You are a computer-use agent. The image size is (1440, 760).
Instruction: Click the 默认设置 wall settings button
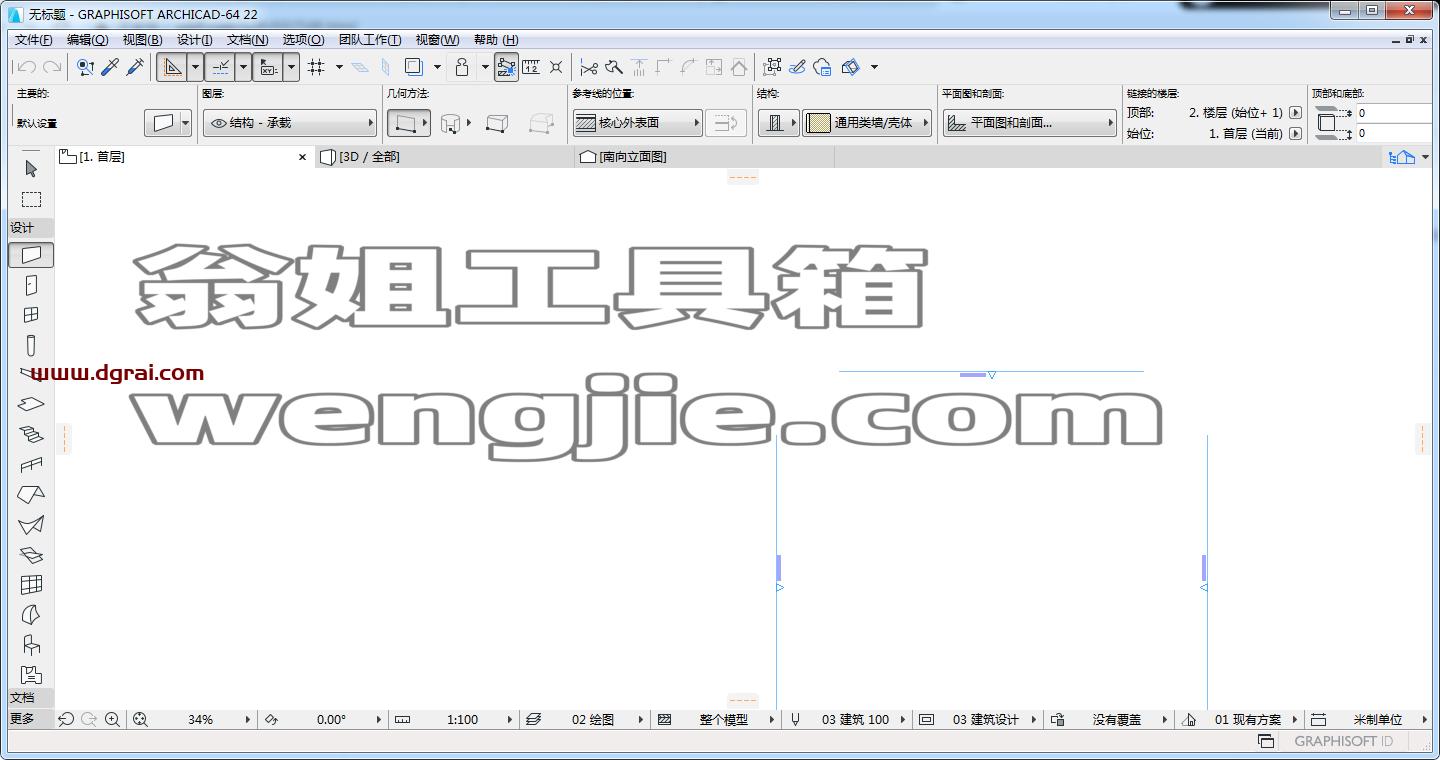click(167, 123)
